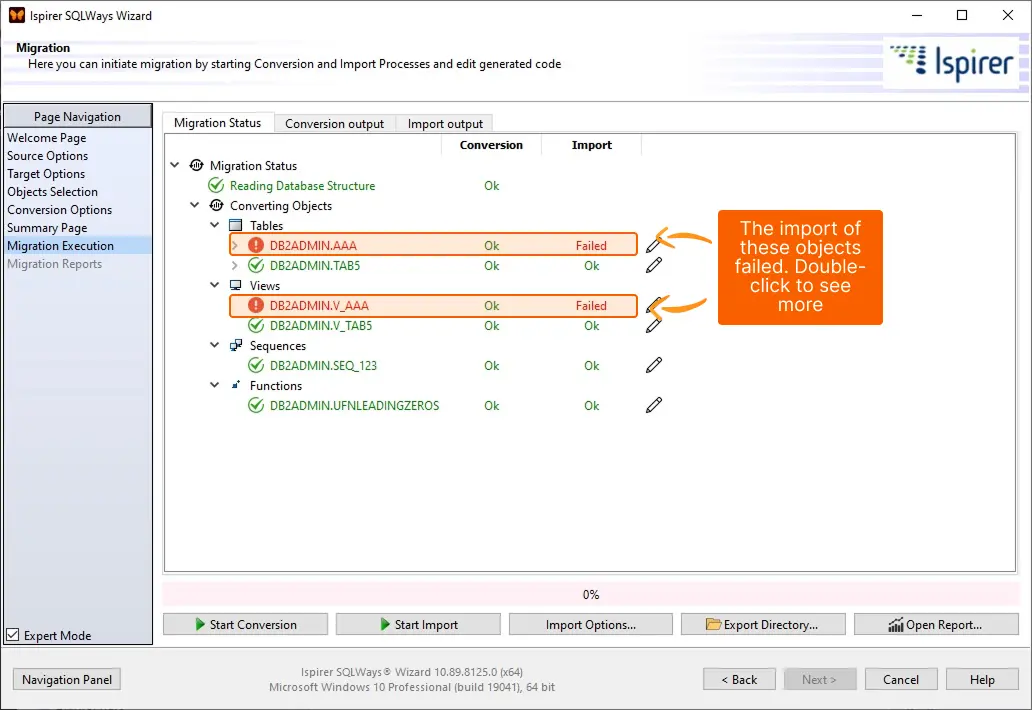The height and width of the screenshot is (710, 1032).
Task: Click the Ispirer logo in the header
Action: pyautogui.click(x=951, y=63)
